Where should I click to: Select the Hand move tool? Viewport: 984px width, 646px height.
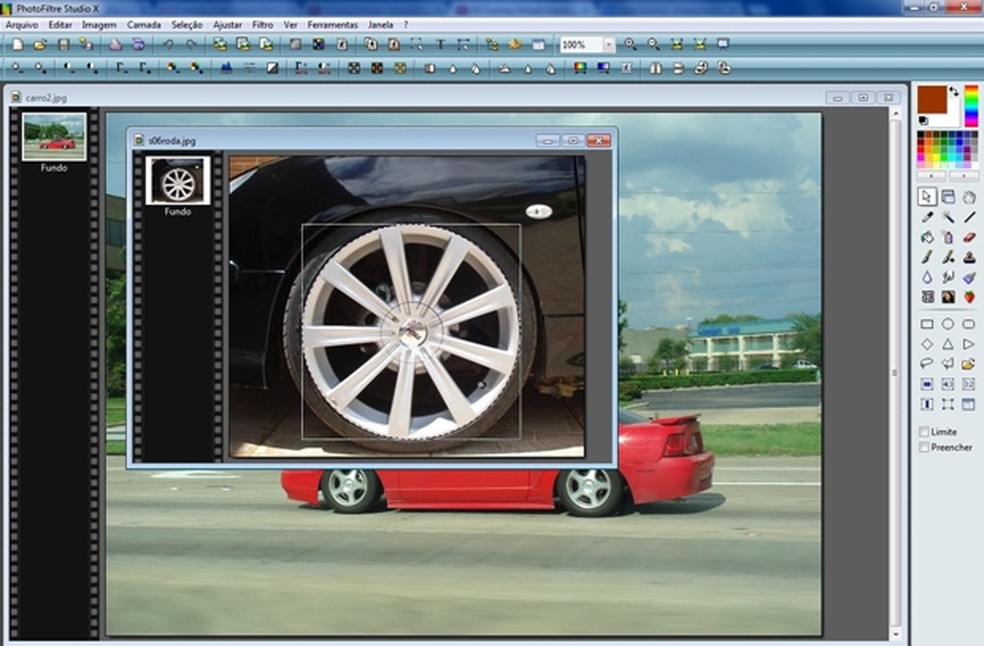pyautogui.click(x=968, y=197)
